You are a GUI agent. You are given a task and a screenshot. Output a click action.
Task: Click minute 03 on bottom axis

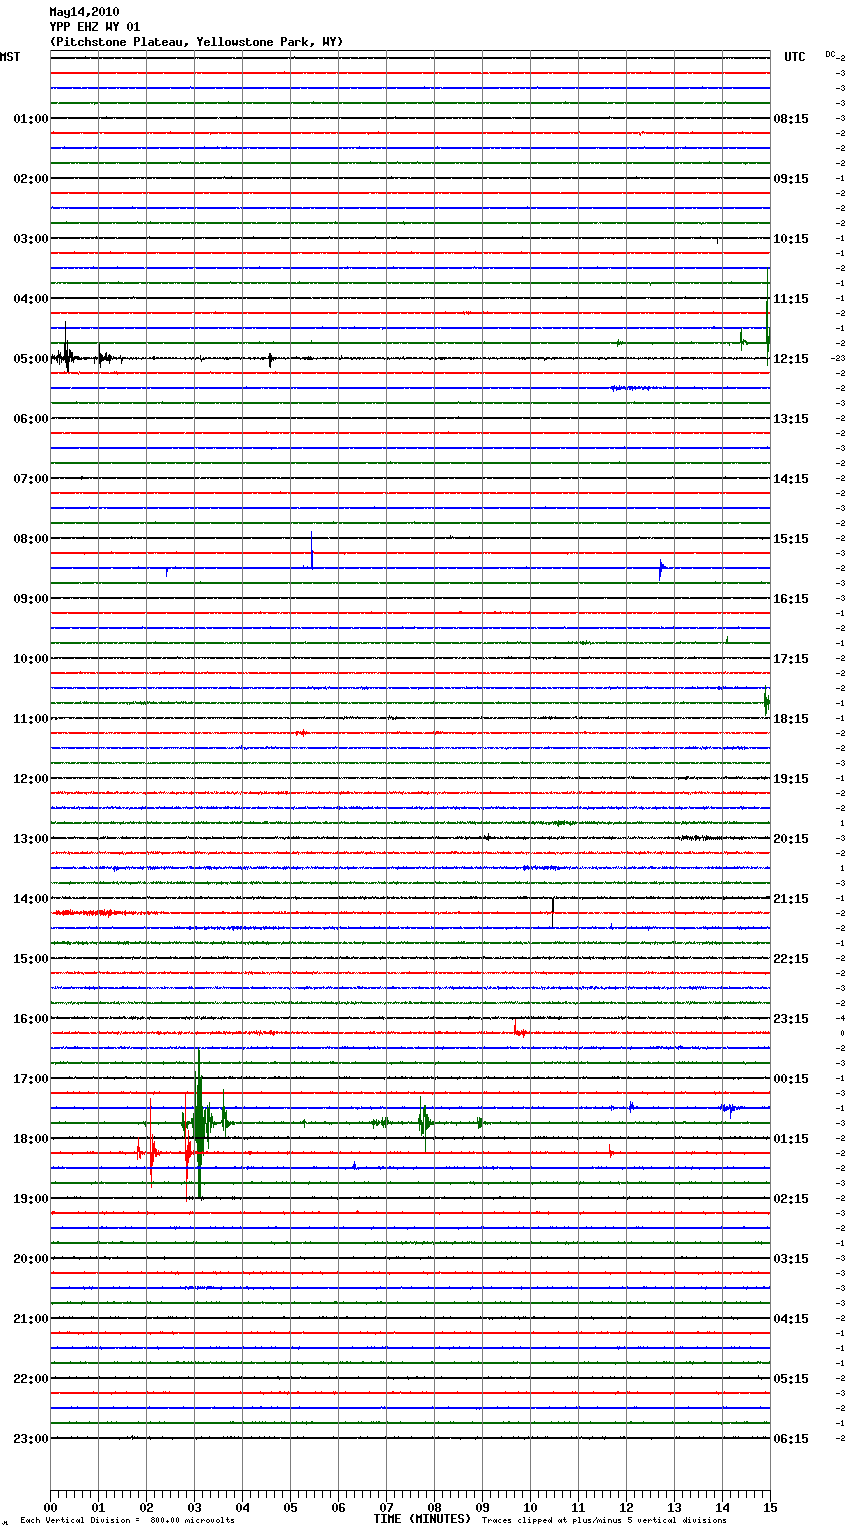click(x=194, y=1507)
